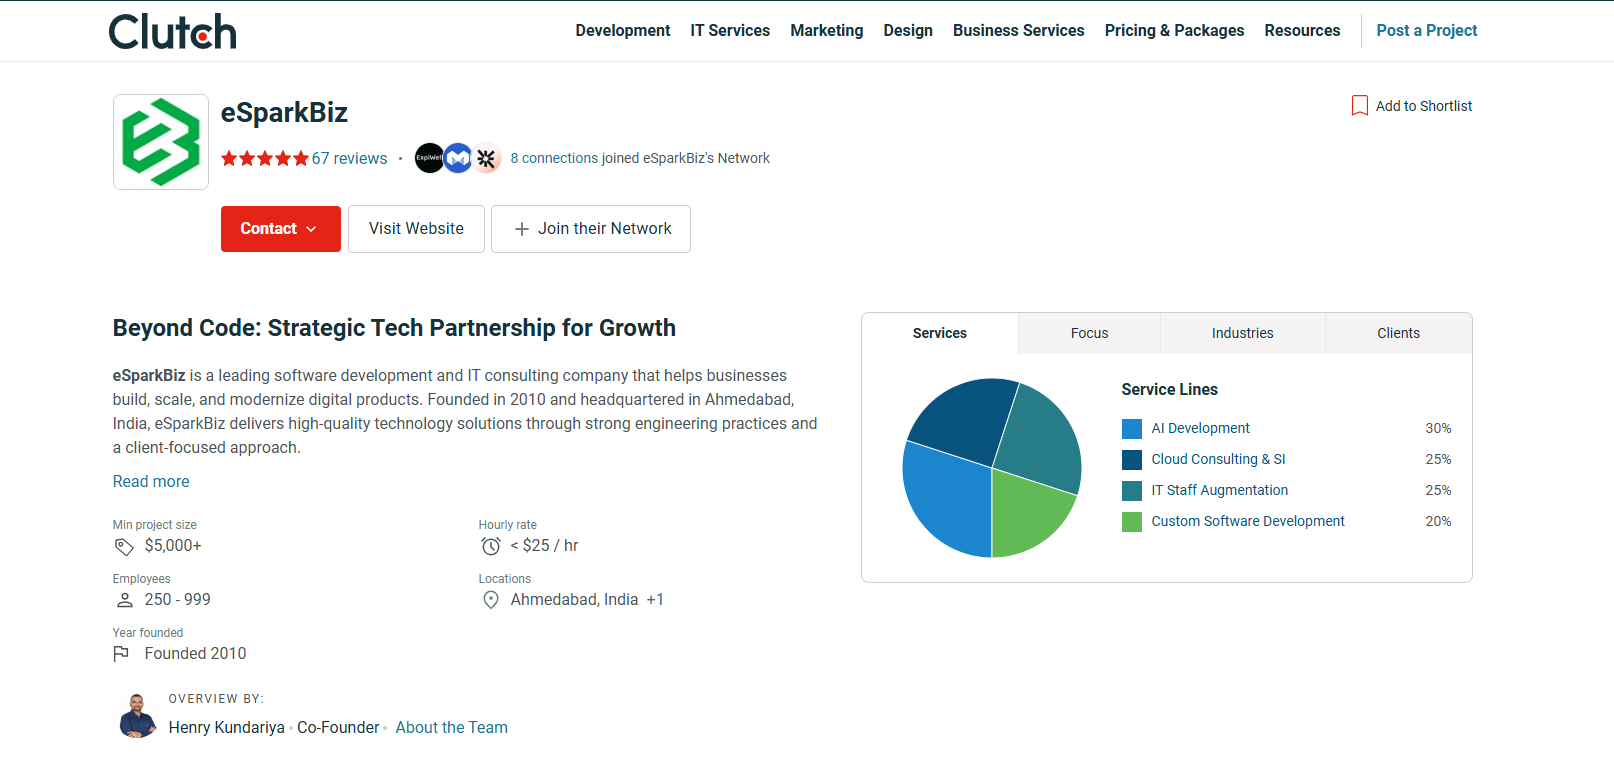Open the Pricing & Packages menu
1614x762 pixels.
(x=1175, y=31)
